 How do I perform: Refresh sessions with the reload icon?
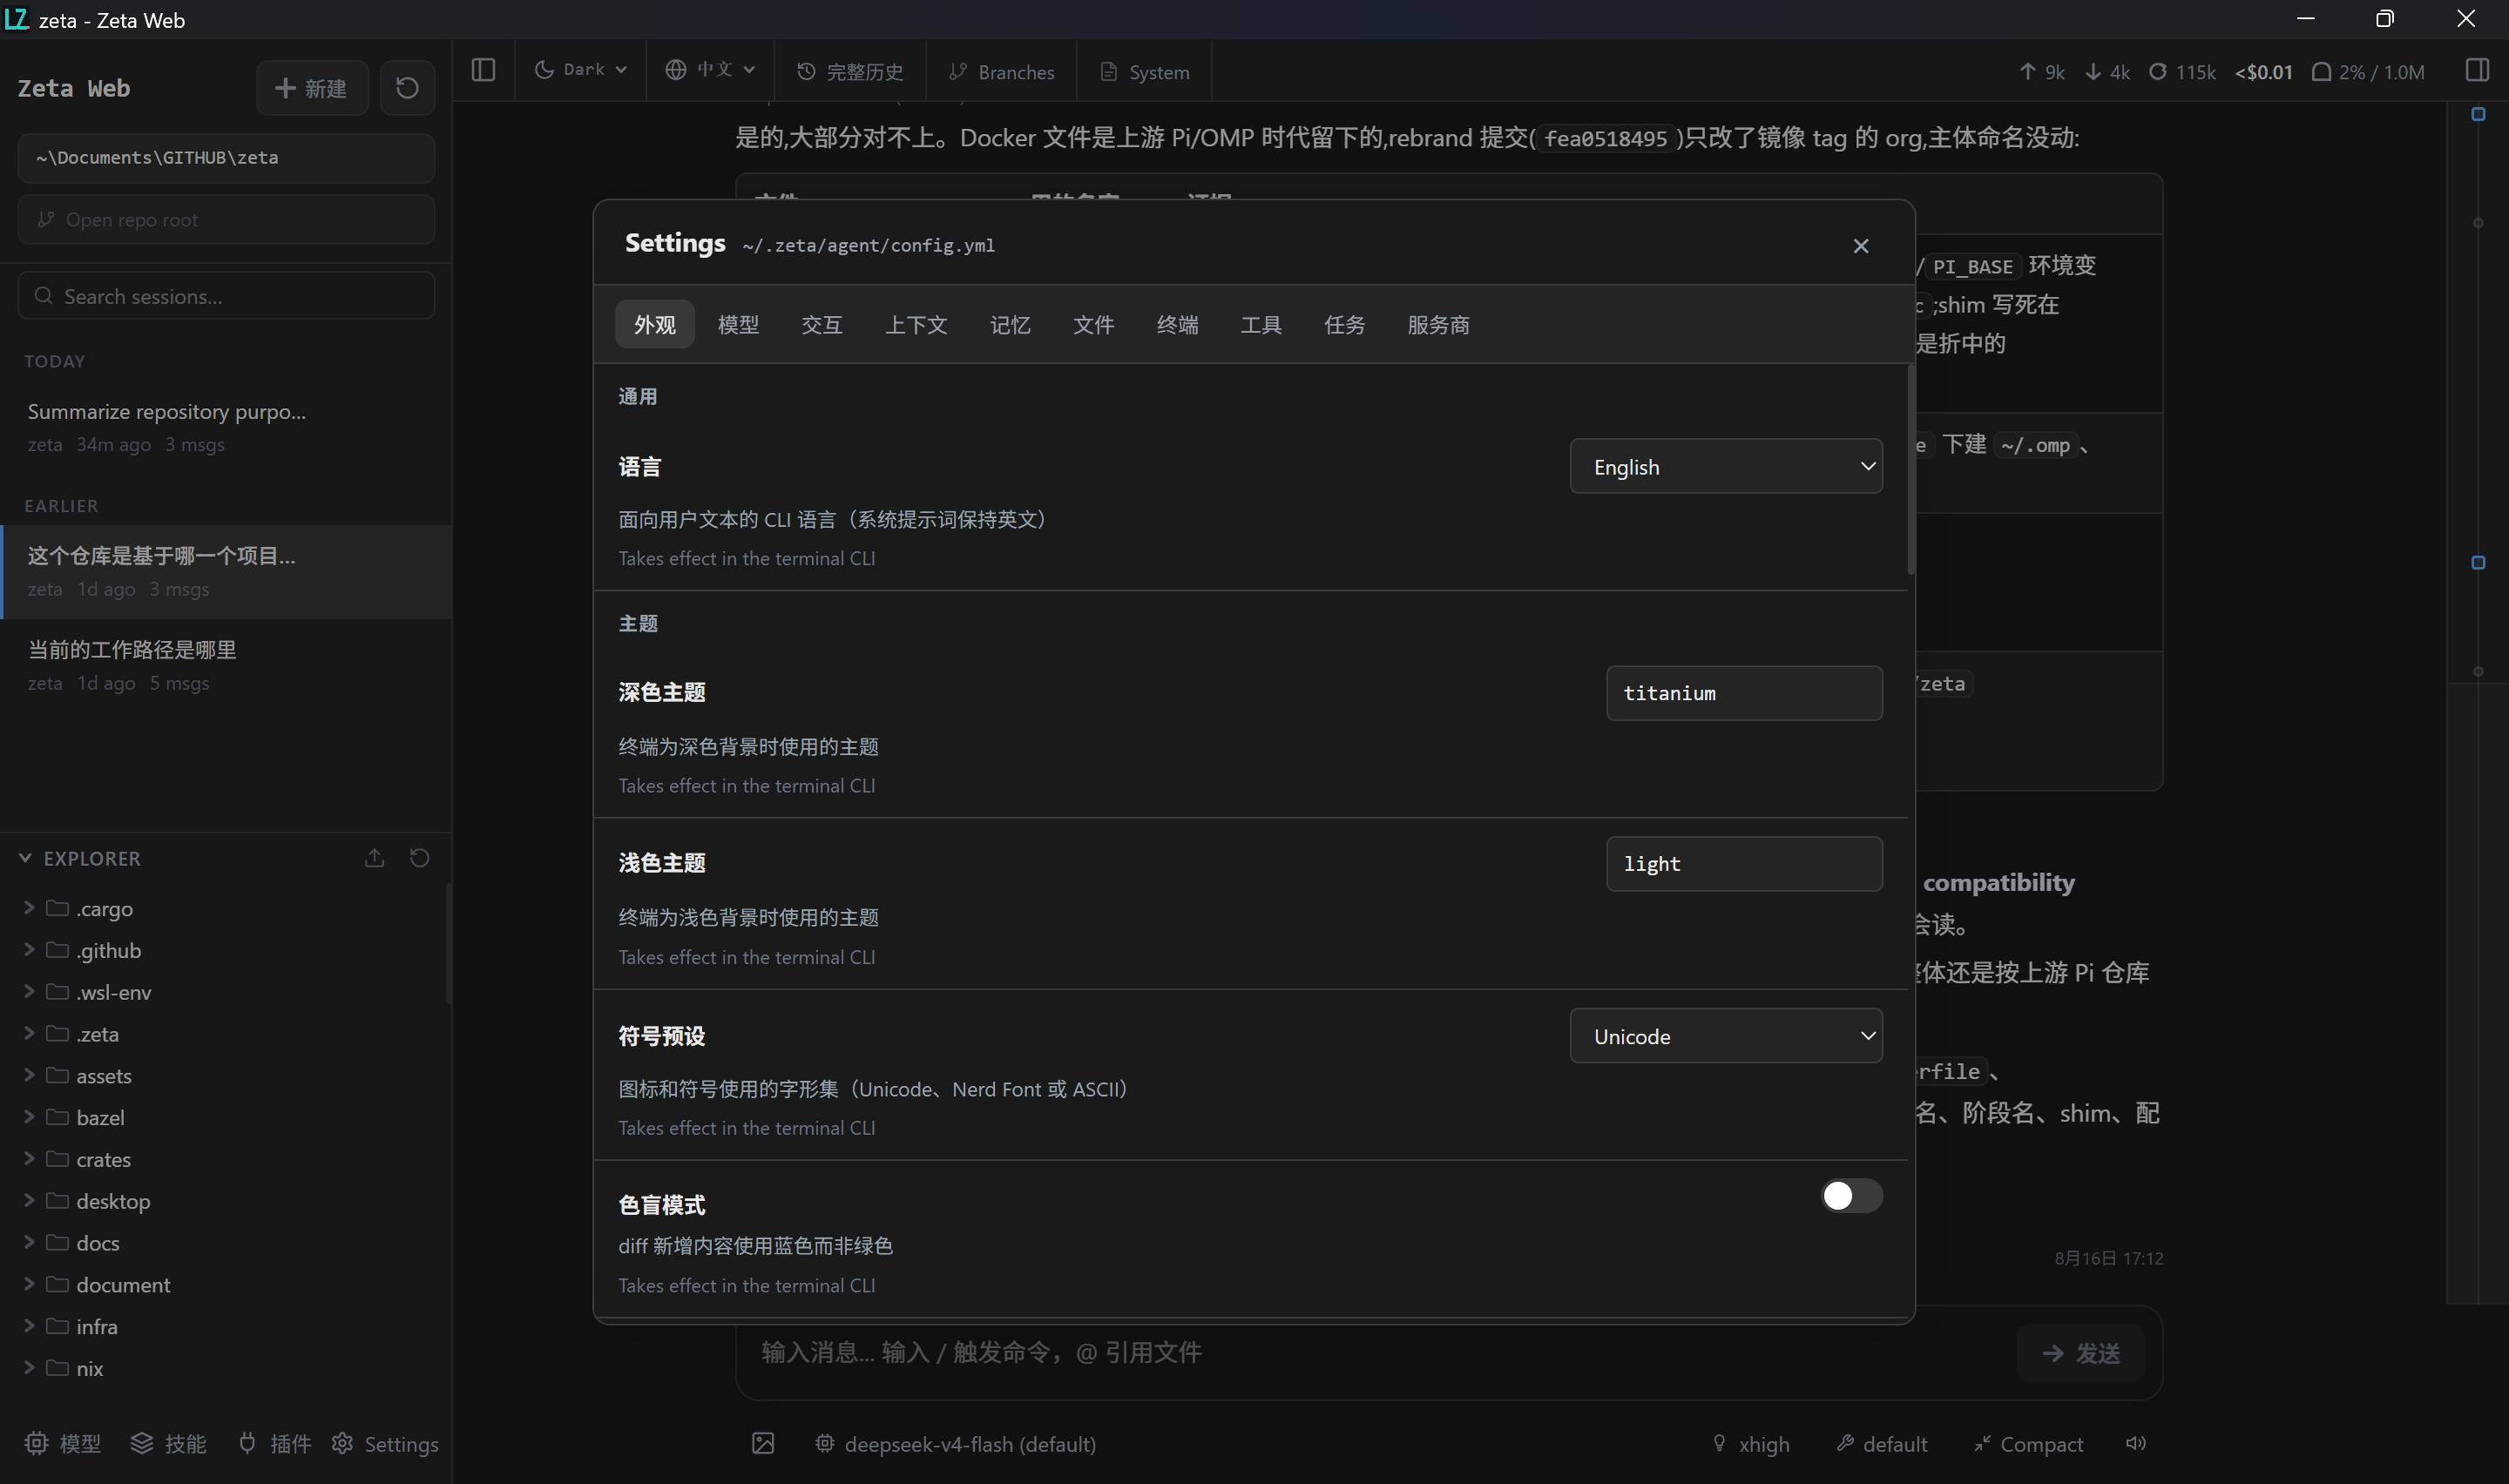pos(407,88)
